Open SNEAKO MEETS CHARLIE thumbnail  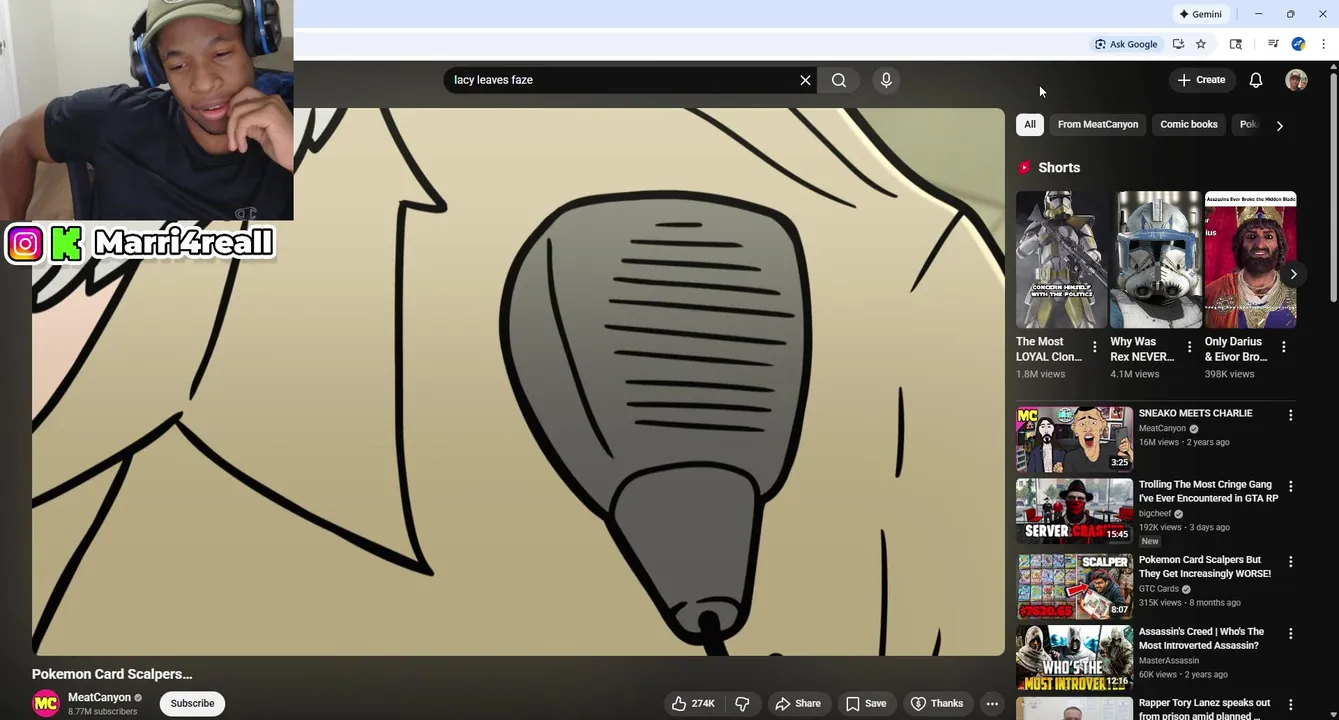click(1075, 439)
